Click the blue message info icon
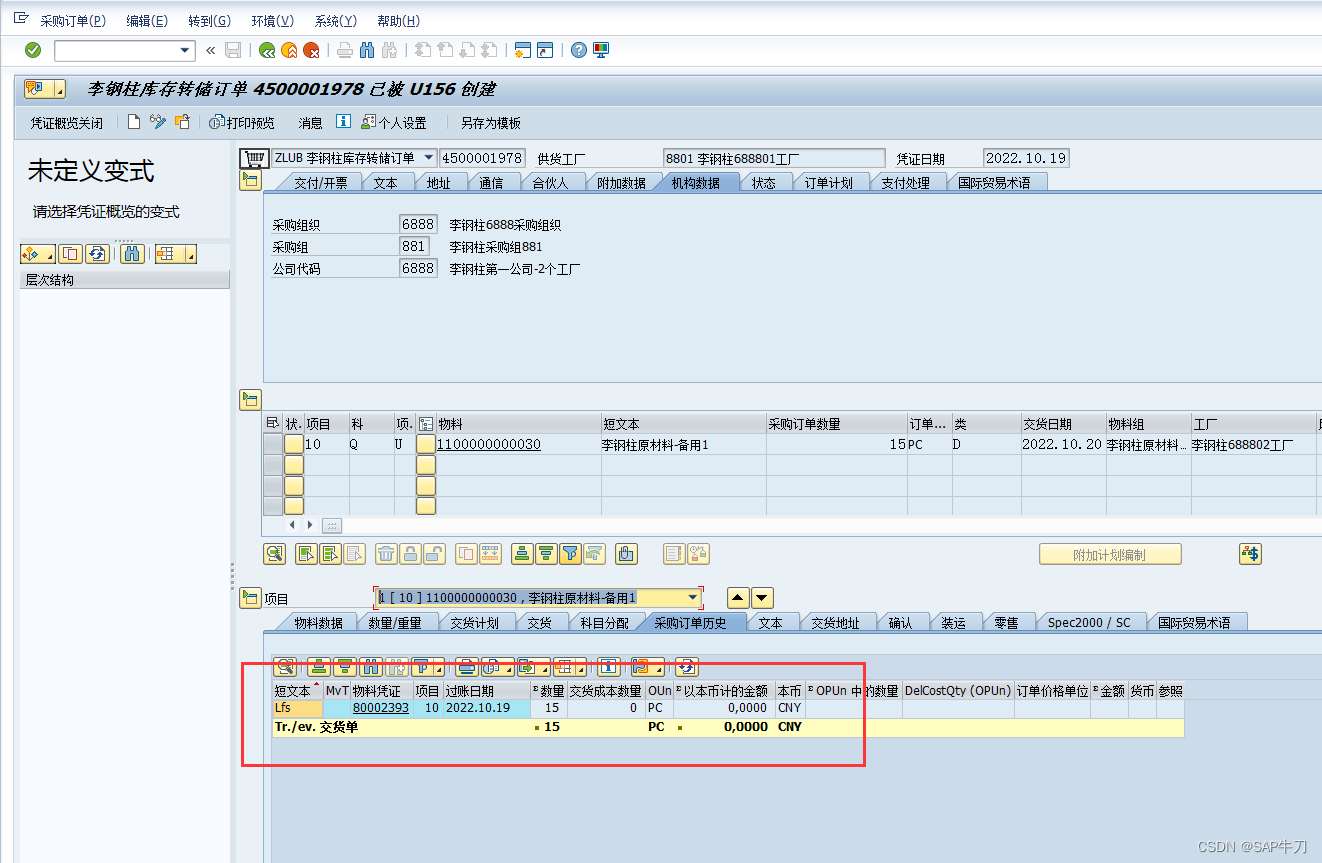 click(343, 122)
